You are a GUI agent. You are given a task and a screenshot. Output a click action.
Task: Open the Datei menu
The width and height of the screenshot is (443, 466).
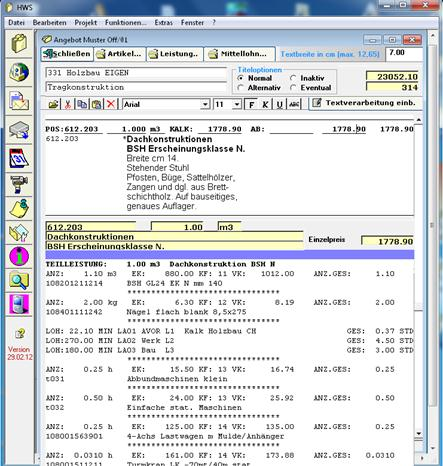click(16, 23)
